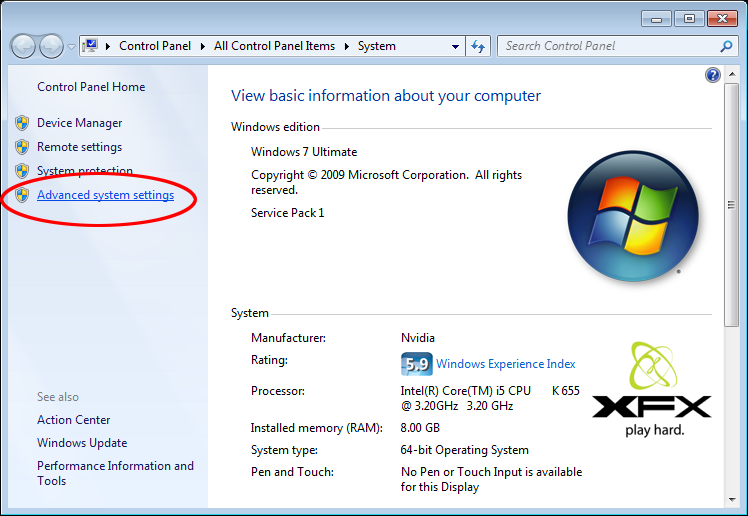Click shield icon next to Remote settings
Screen dimensions: 748x516
click(x=22, y=147)
